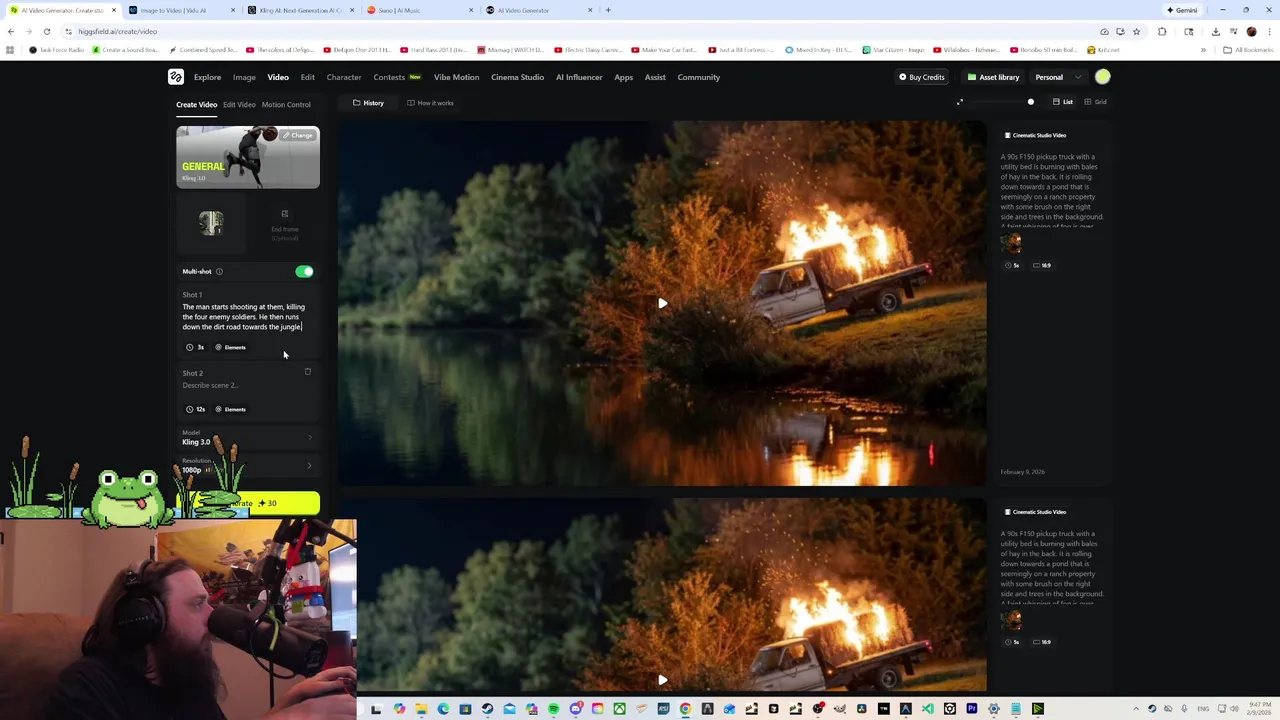Expand the Model Kling 3.0 selector
1280x720 pixels.
(248, 438)
